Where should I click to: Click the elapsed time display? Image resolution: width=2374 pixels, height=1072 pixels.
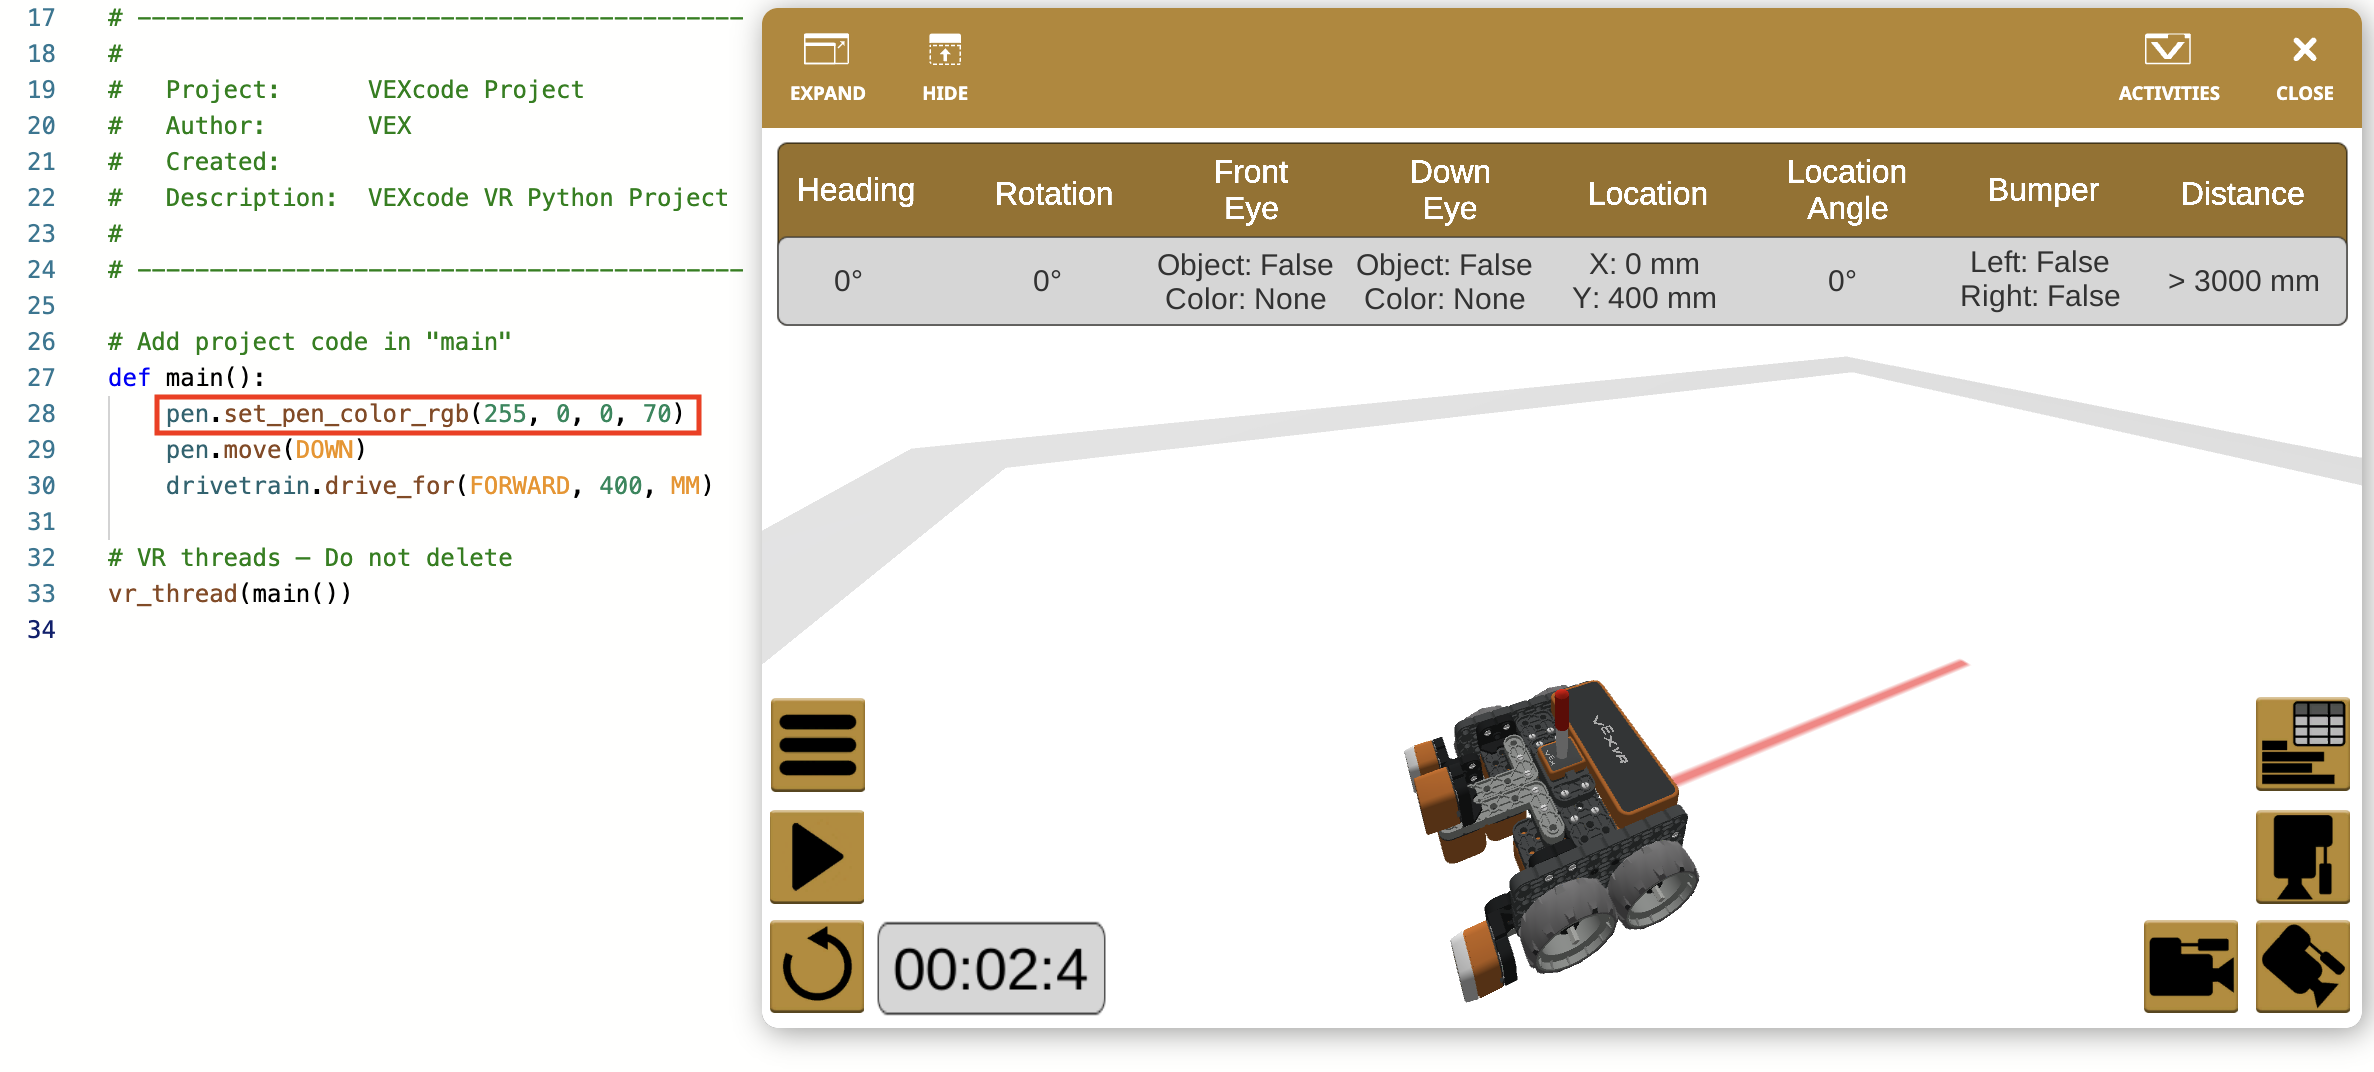[x=991, y=967]
